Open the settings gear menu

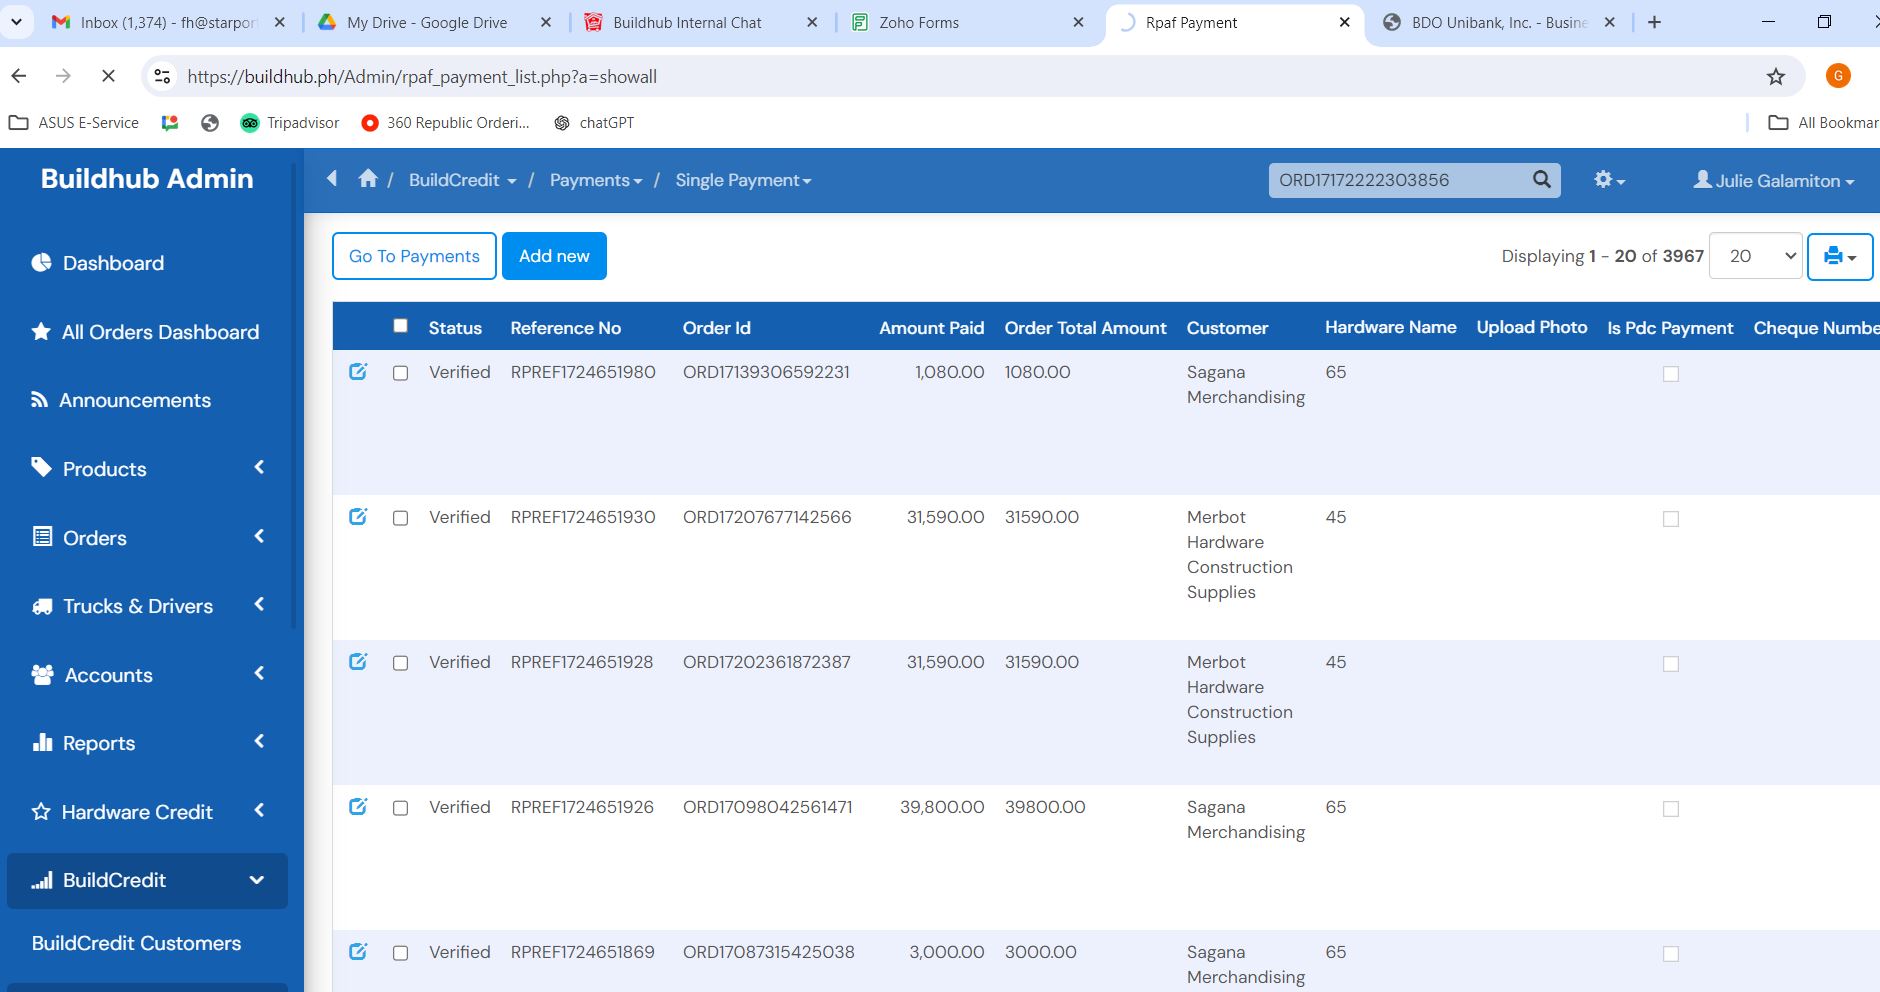1608,180
